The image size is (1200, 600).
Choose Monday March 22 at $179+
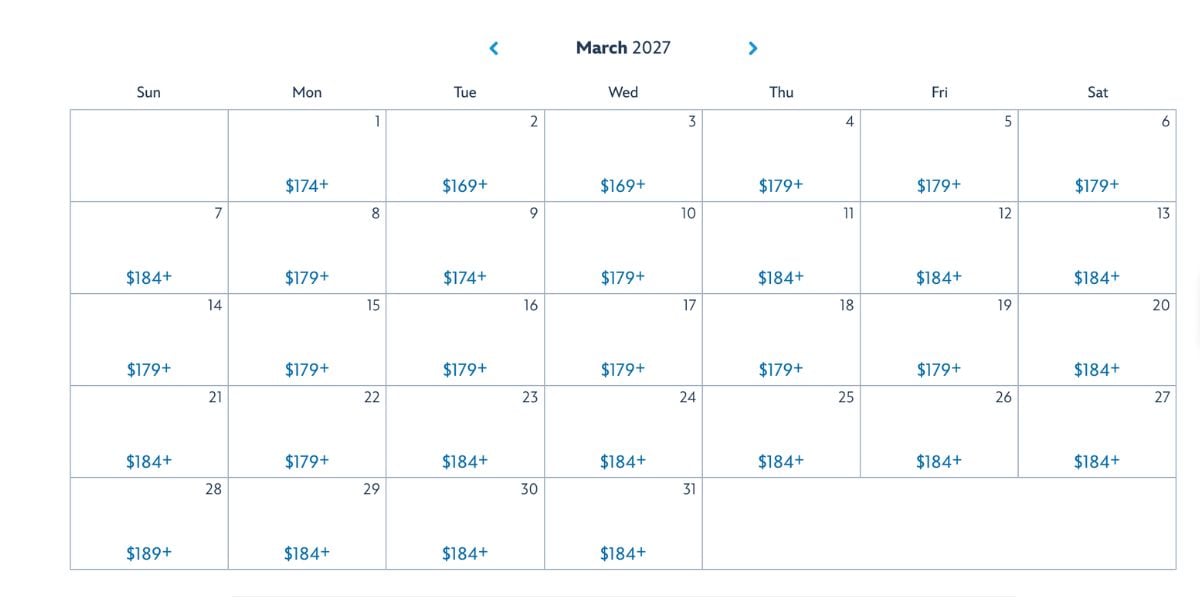(307, 432)
